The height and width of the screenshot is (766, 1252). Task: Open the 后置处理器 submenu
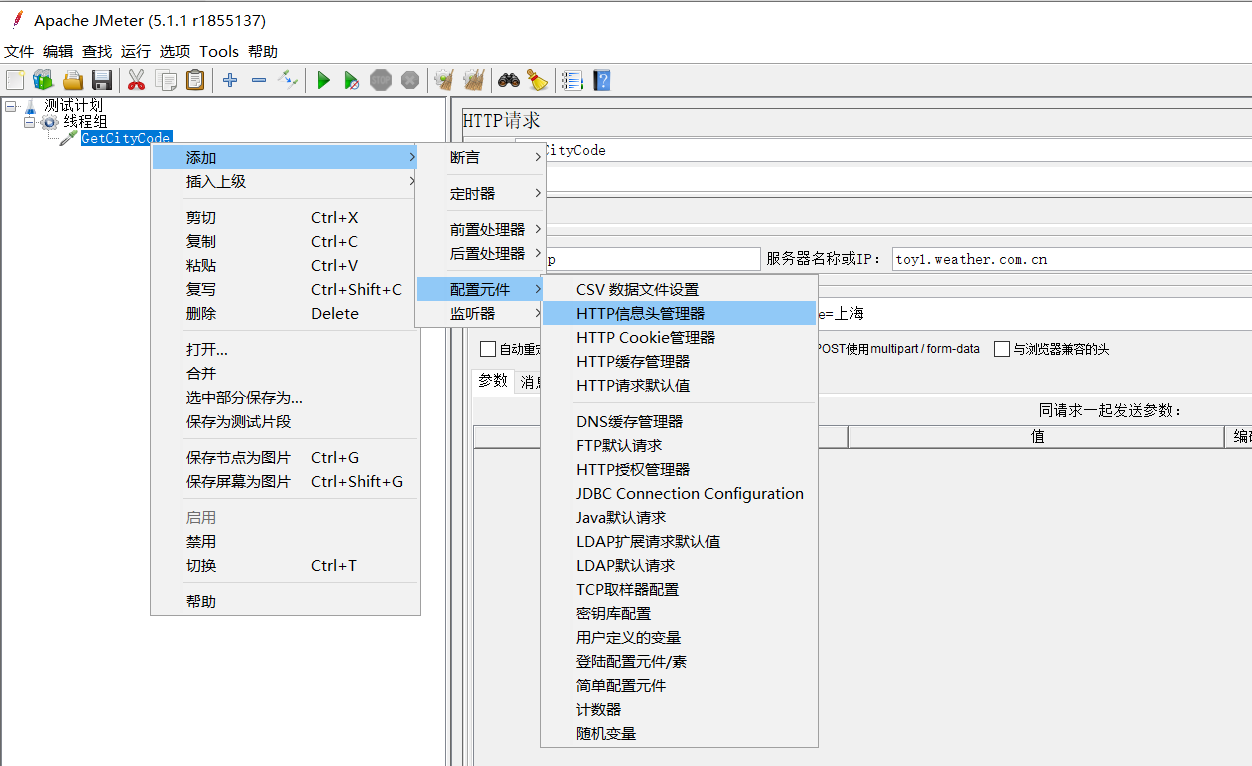click(x=481, y=254)
